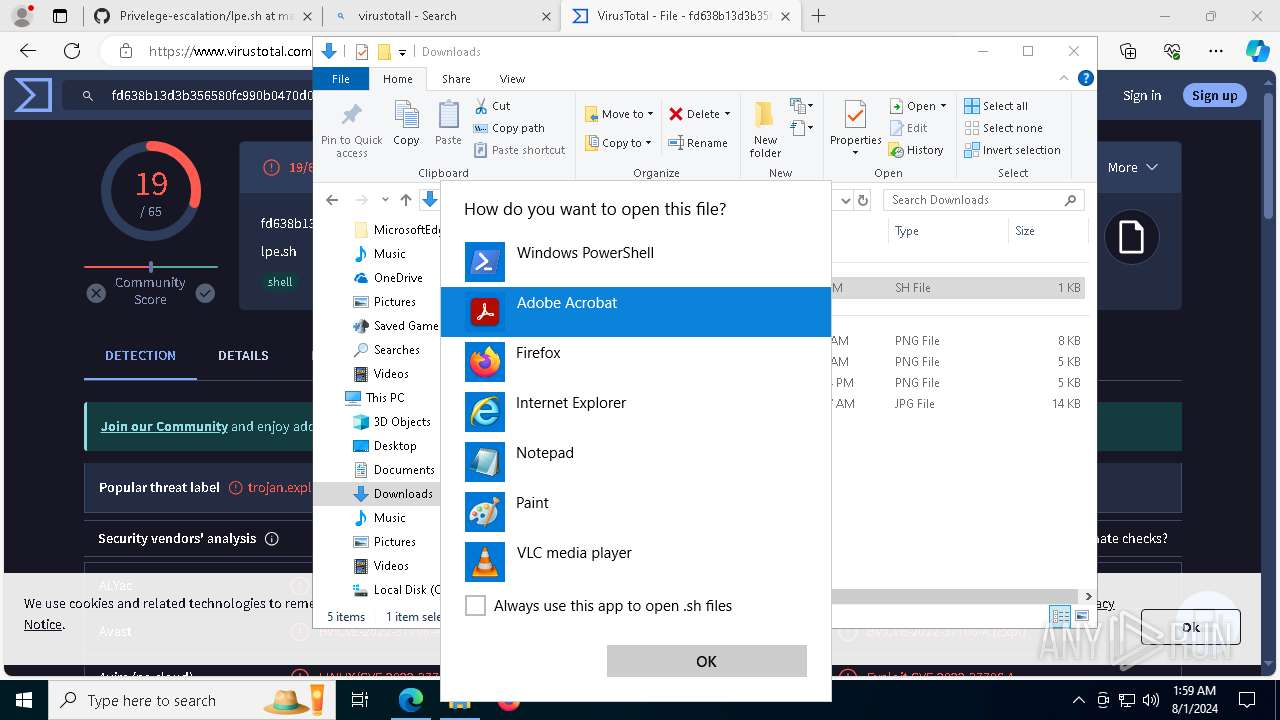The width and height of the screenshot is (1280, 720).
Task: Click Cut in the Clipboard group
Action: 492,106
